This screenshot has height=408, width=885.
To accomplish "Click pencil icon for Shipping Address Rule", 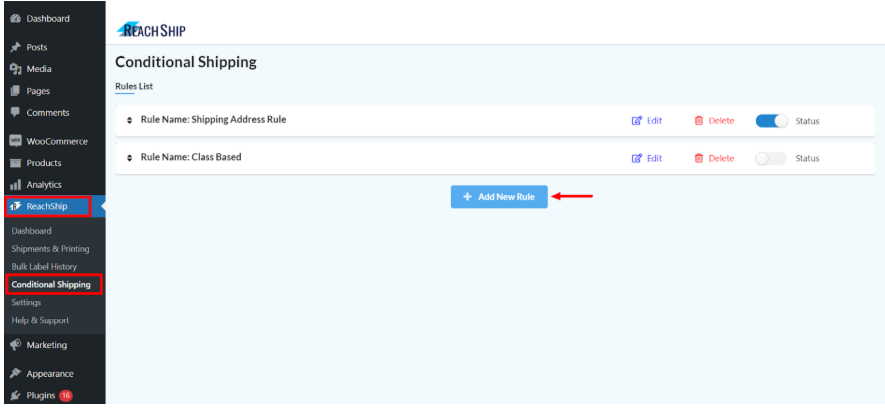I will coord(637,121).
